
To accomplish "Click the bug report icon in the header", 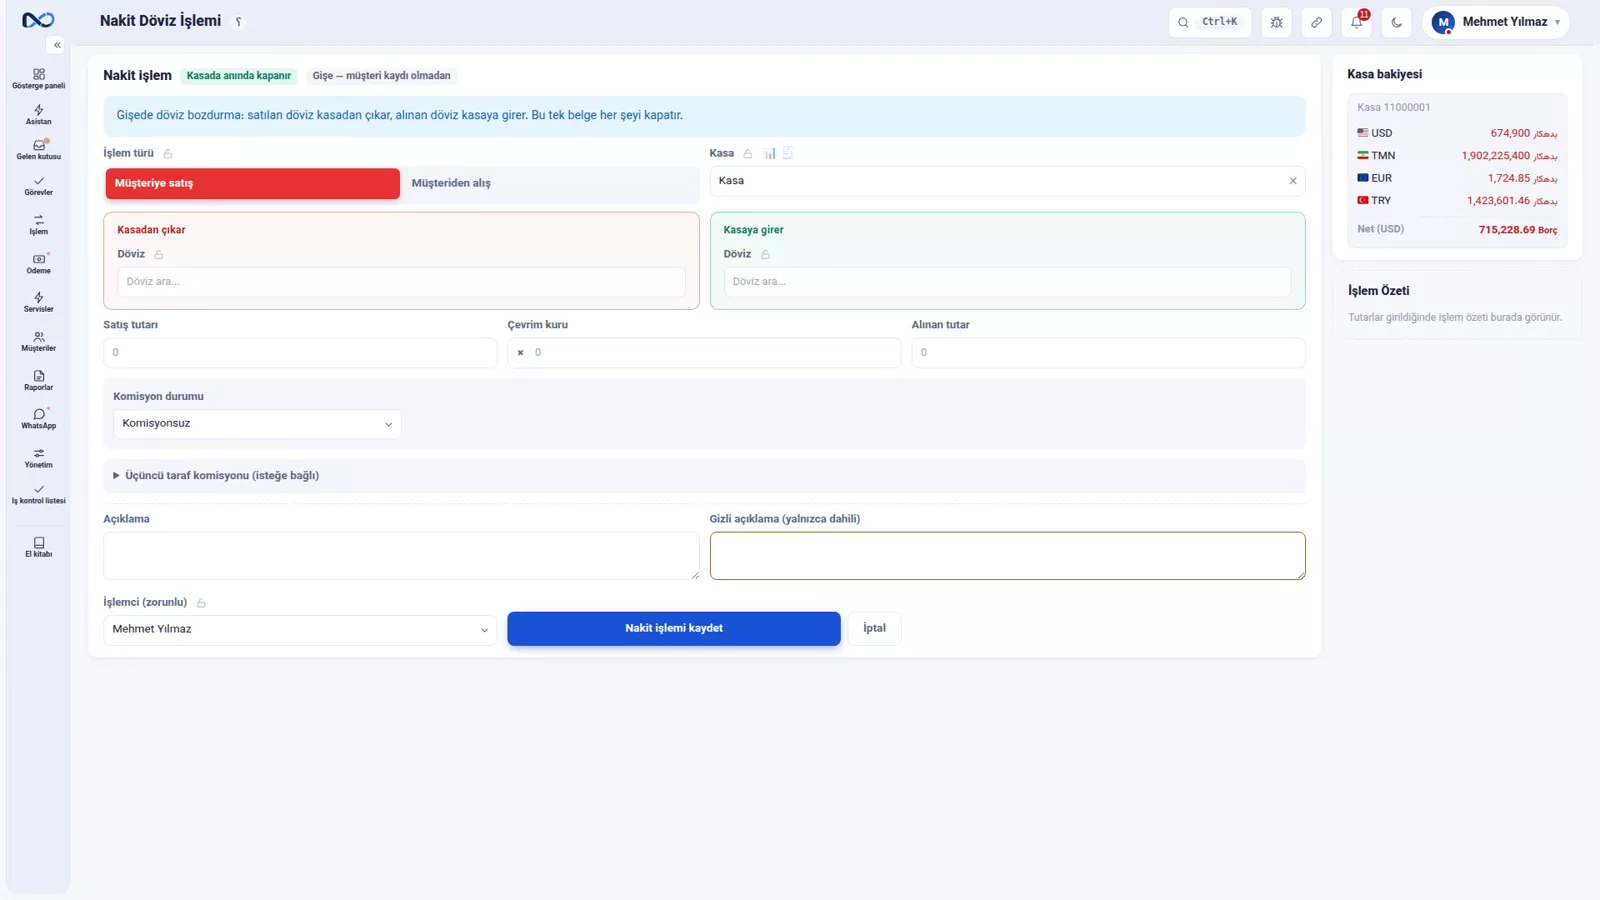I will (x=1276, y=22).
